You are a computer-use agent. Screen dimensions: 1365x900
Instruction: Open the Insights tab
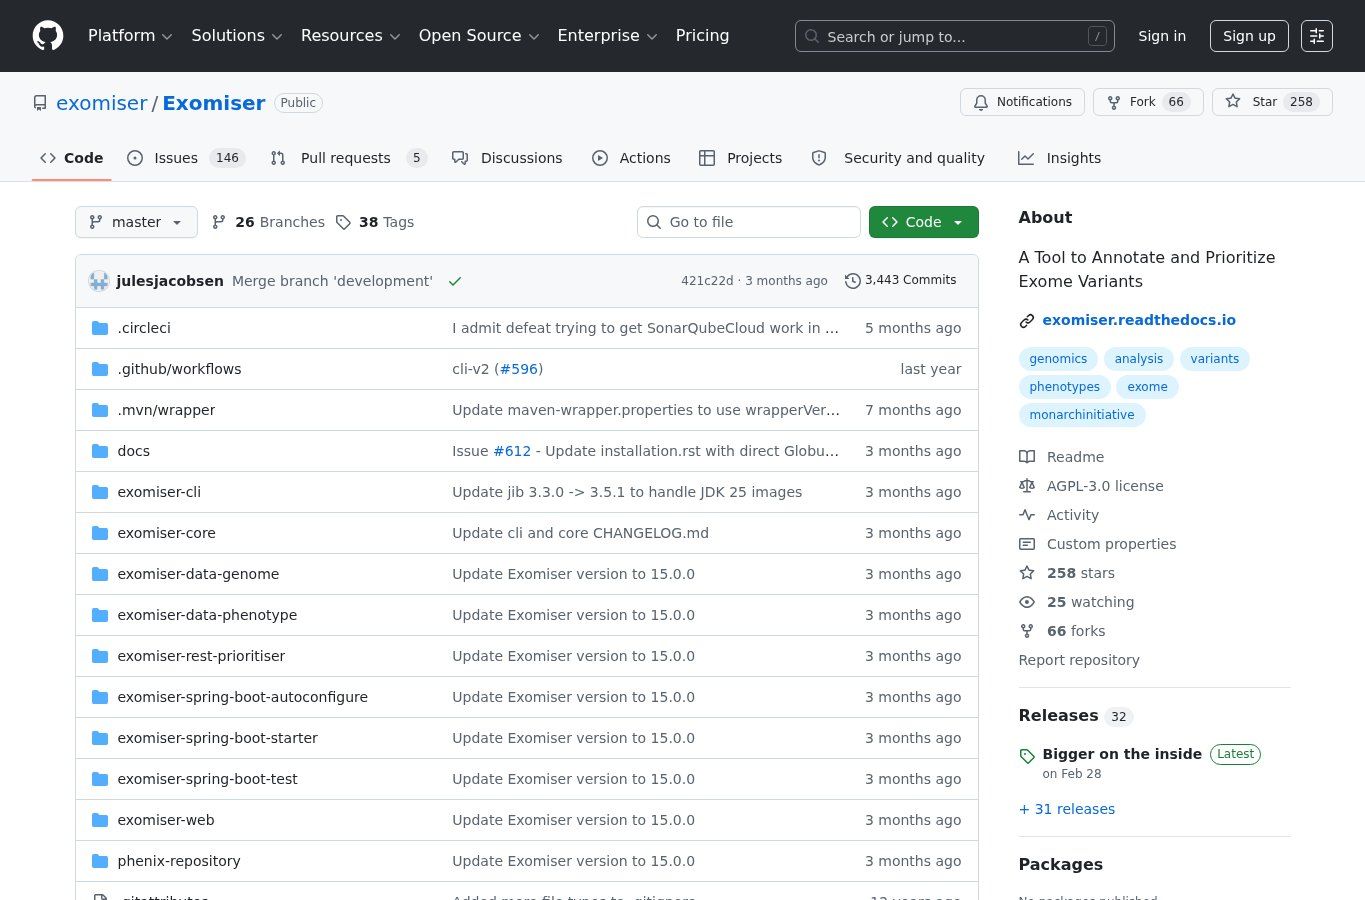pyautogui.click(x=1059, y=158)
